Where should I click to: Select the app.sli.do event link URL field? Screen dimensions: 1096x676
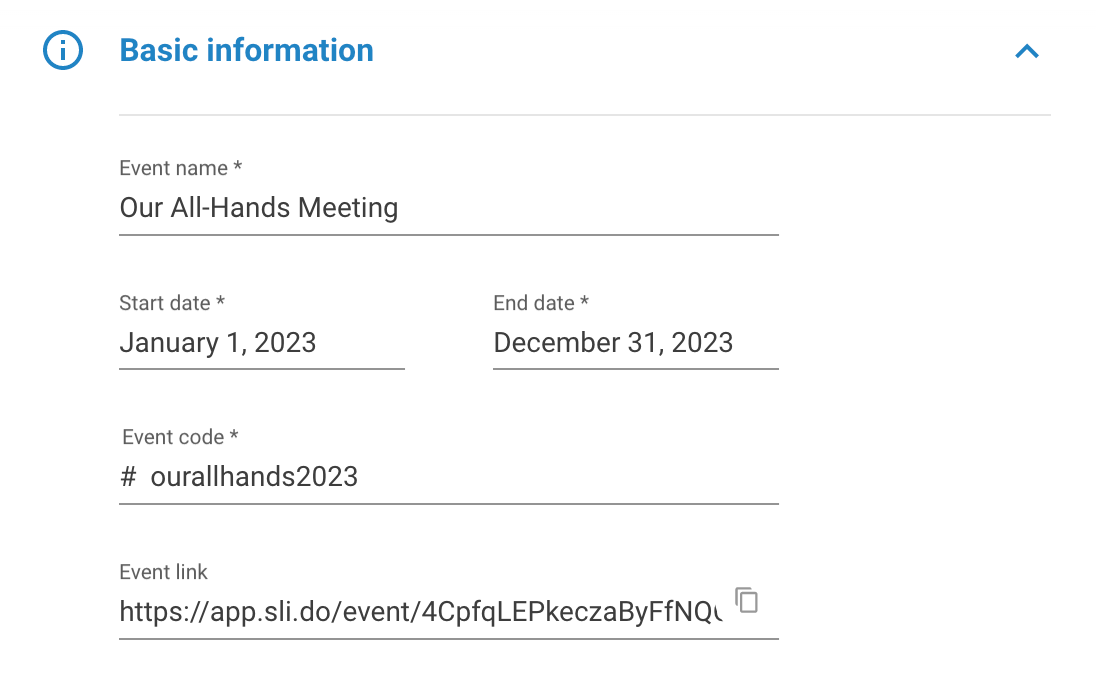[x=421, y=612]
